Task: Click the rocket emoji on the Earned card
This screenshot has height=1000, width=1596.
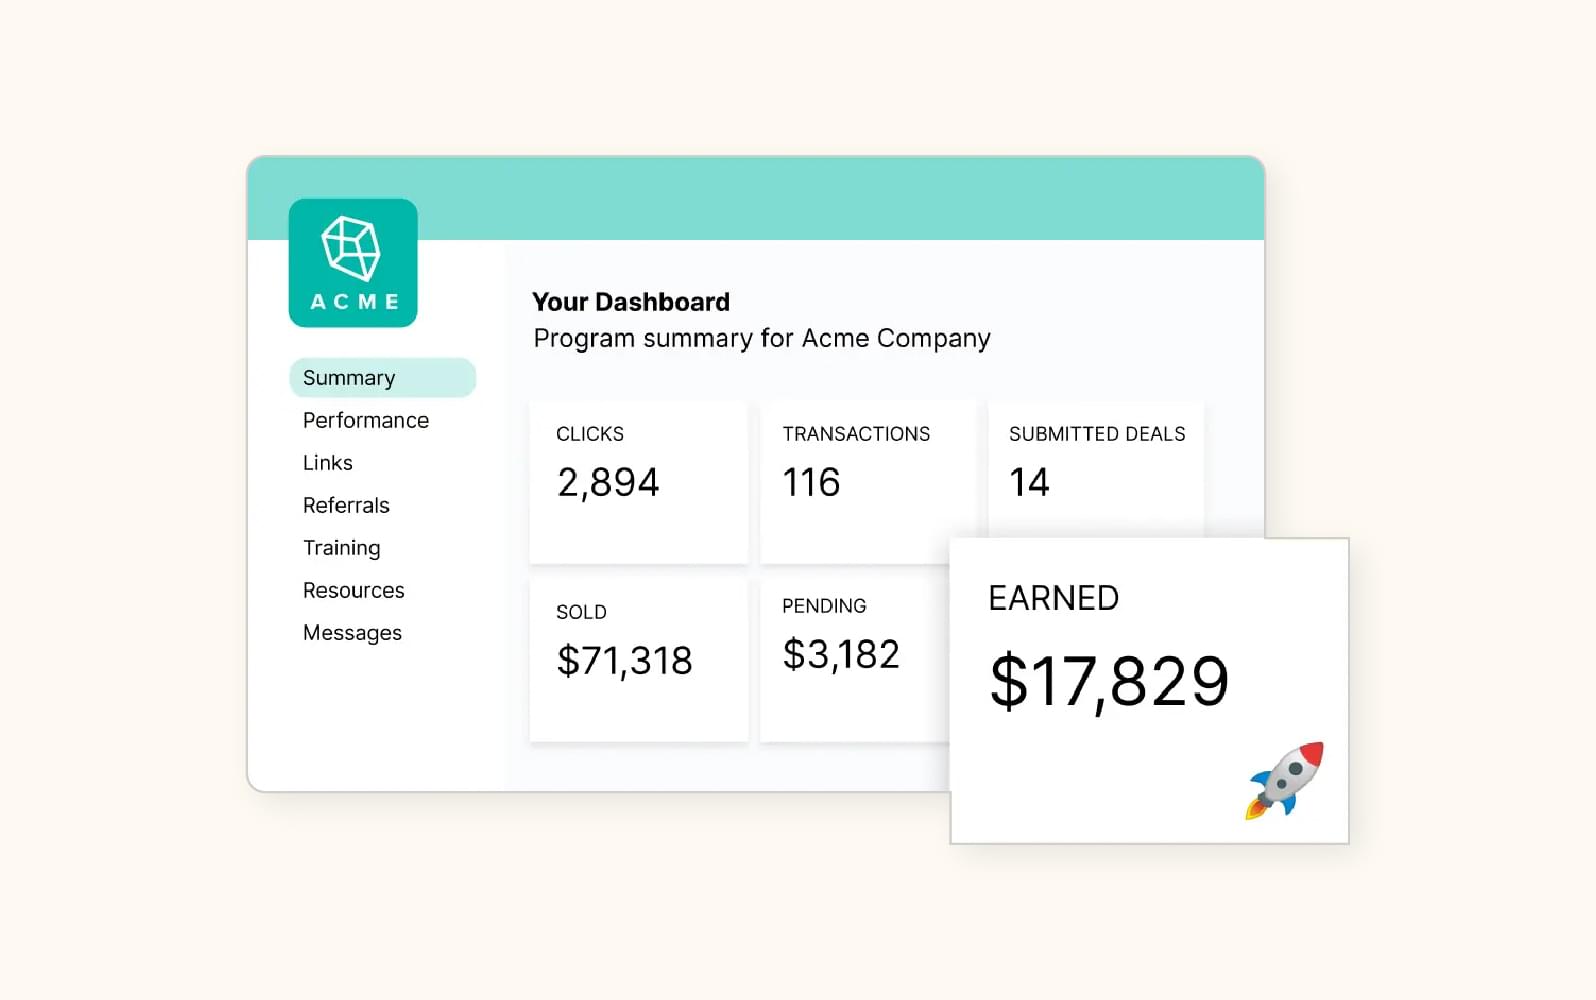Action: click(x=1286, y=782)
